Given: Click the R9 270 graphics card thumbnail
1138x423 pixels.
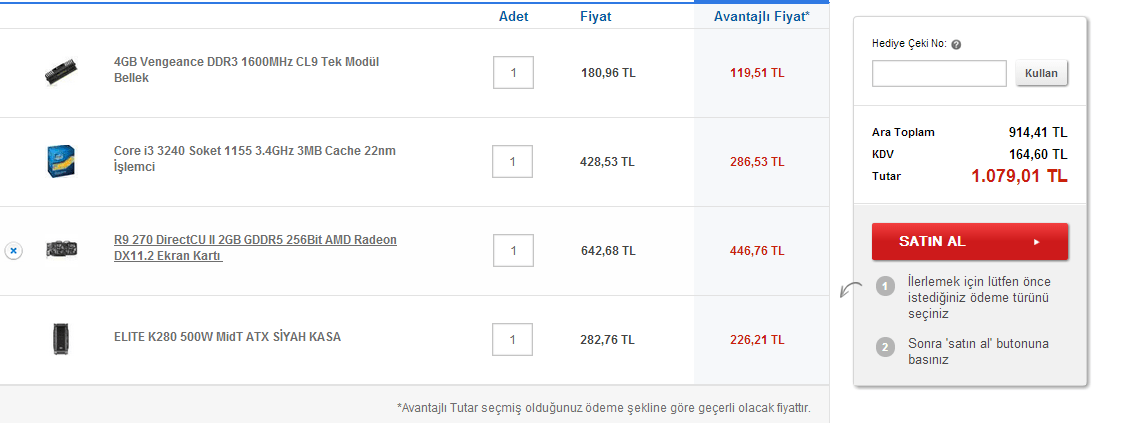Looking at the screenshot, I should (61, 250).
